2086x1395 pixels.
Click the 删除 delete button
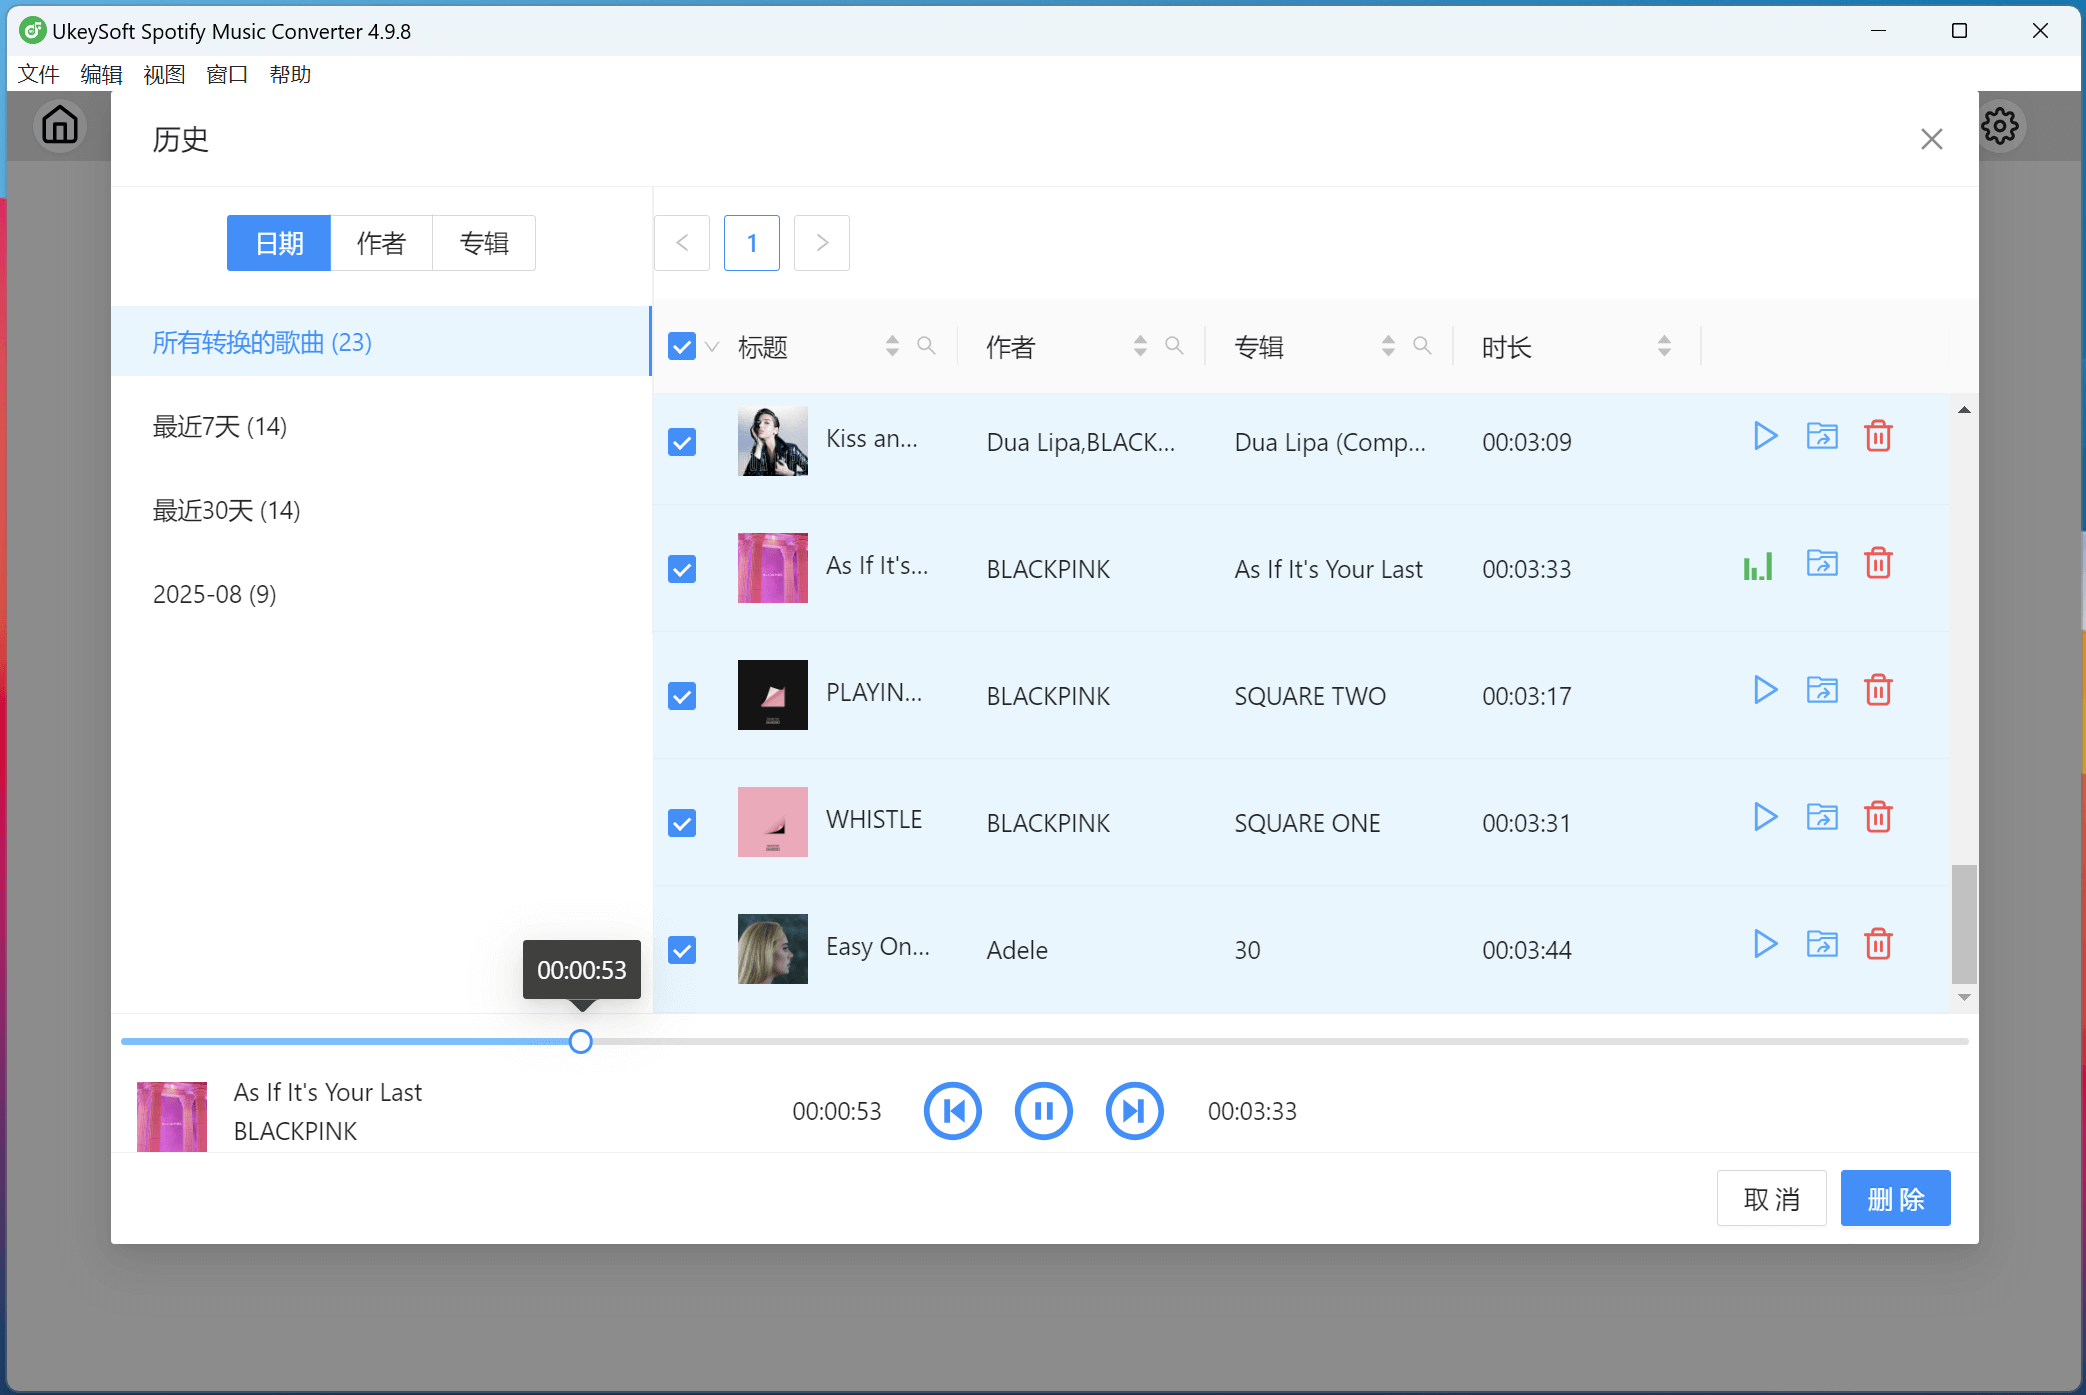pyautogui.click(x=1895, y=1198)
